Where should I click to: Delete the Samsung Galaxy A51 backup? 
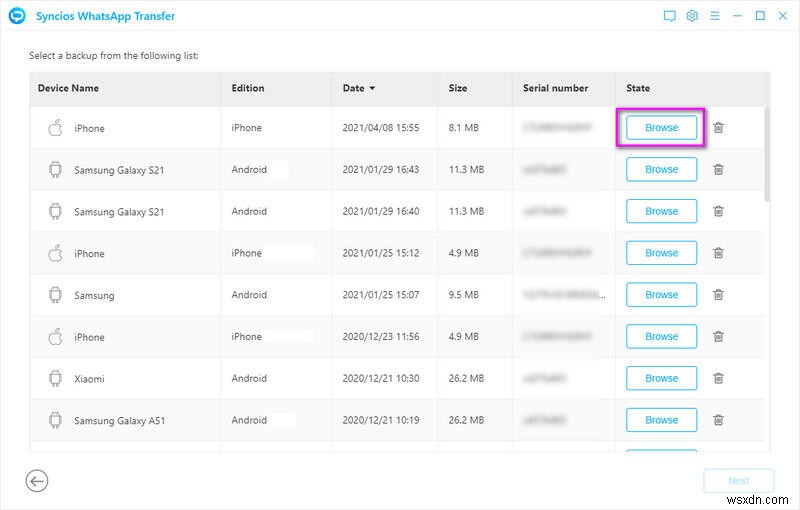(718, 420)
